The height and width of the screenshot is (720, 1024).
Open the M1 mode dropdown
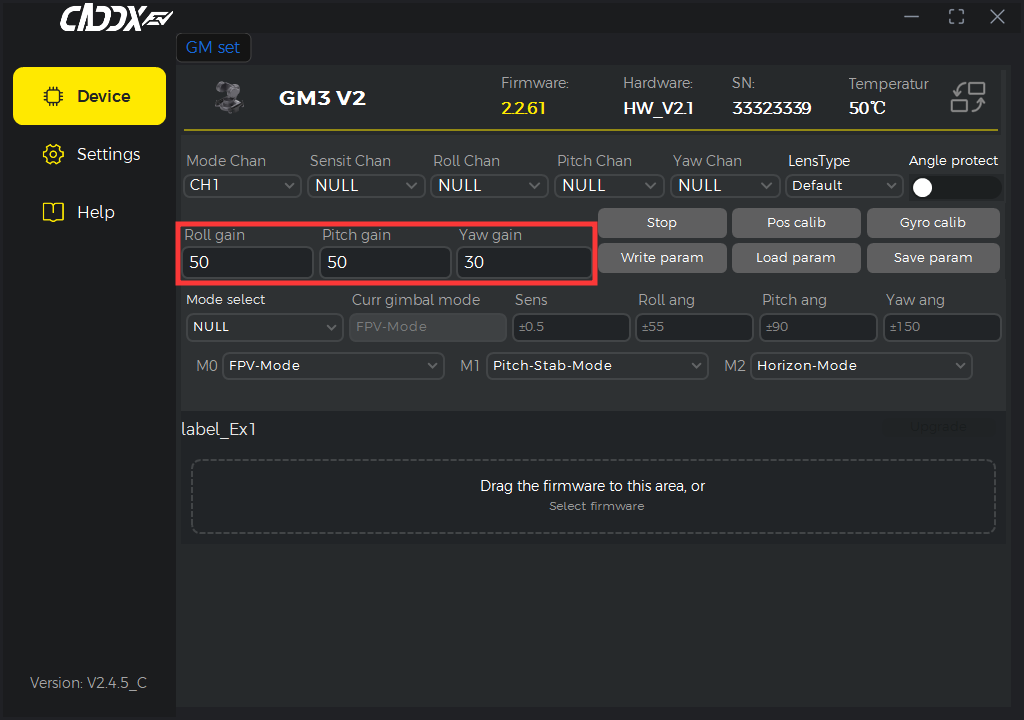[x=597, y=366]
